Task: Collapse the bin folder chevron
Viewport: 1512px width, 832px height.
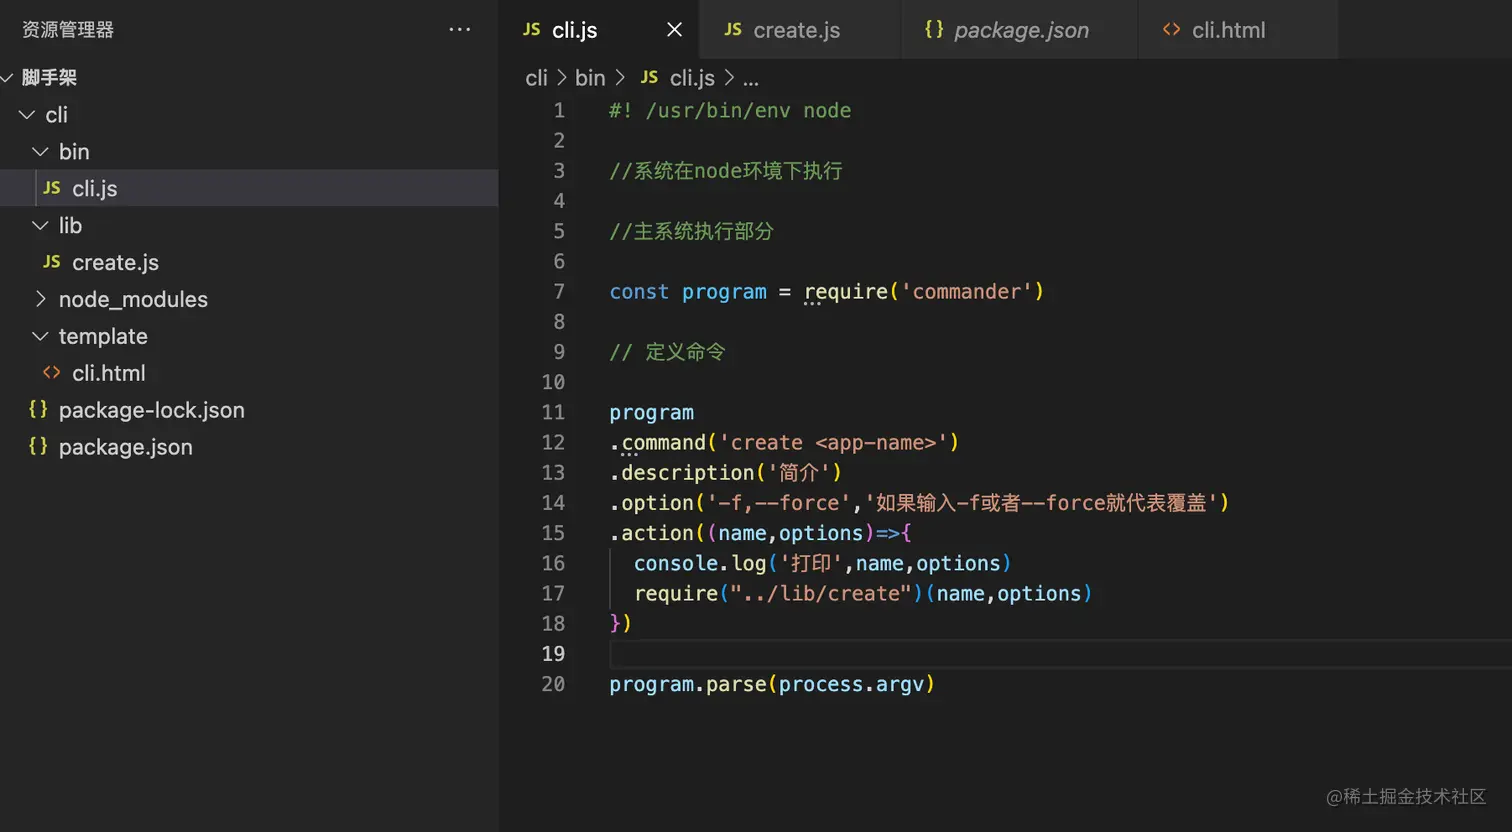Action: coord(40,152)
